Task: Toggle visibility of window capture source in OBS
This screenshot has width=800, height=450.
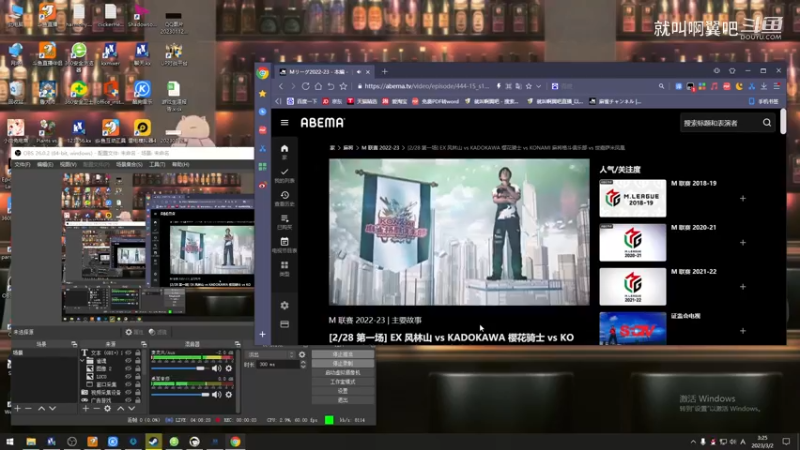Action: (x=128, y=384)
